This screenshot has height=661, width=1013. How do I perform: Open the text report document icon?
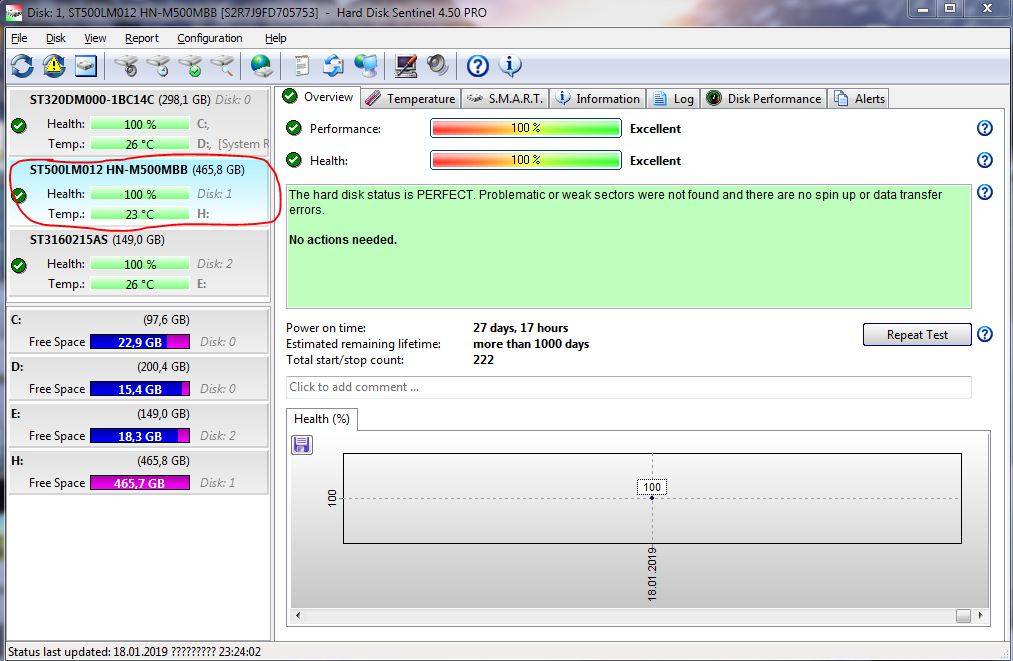click(x=302, y=66)
